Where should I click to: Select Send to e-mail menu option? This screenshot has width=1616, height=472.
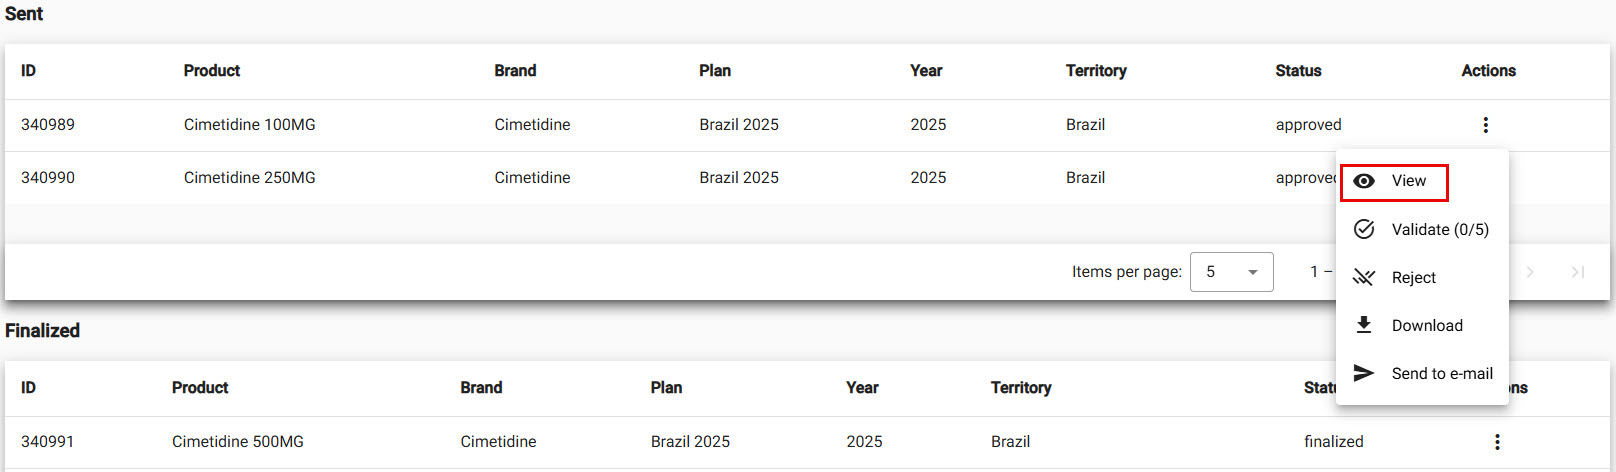coord(1442,373)
